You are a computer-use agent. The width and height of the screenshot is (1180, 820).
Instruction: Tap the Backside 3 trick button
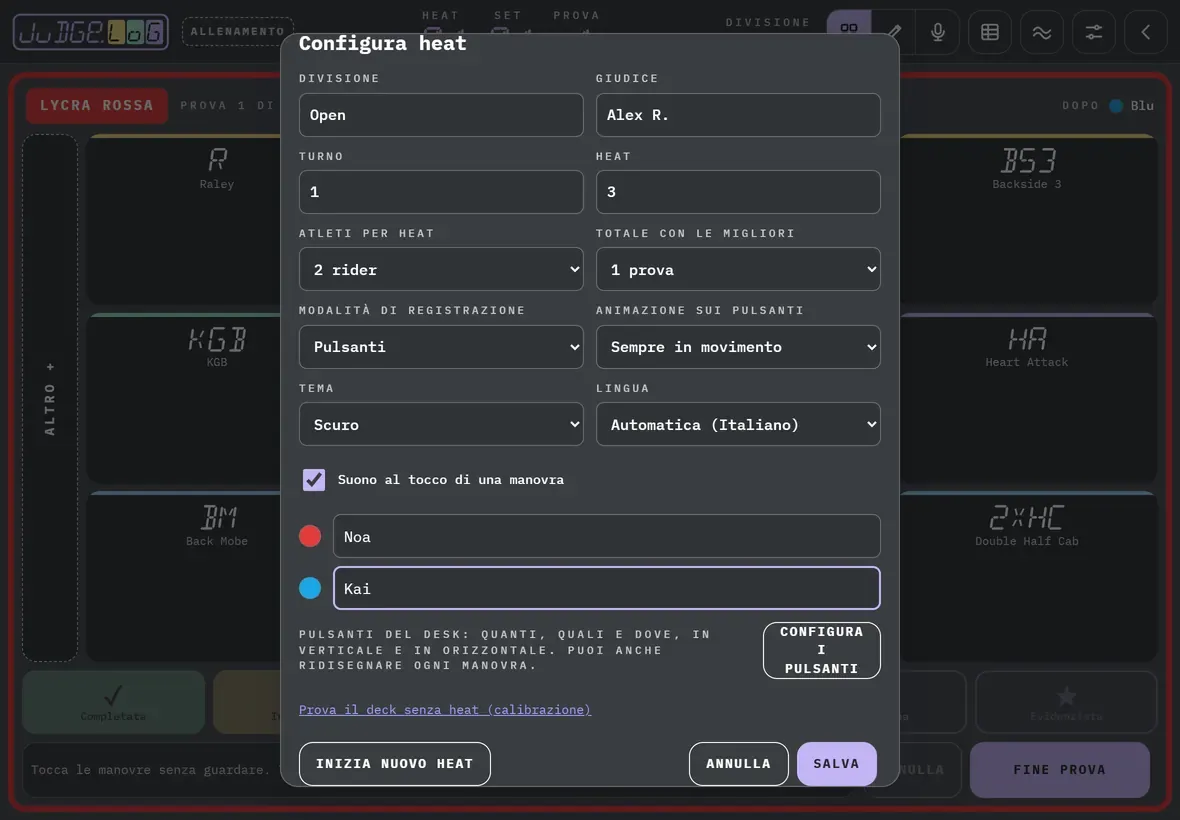pyautogui.click(x=1027, y=219)
